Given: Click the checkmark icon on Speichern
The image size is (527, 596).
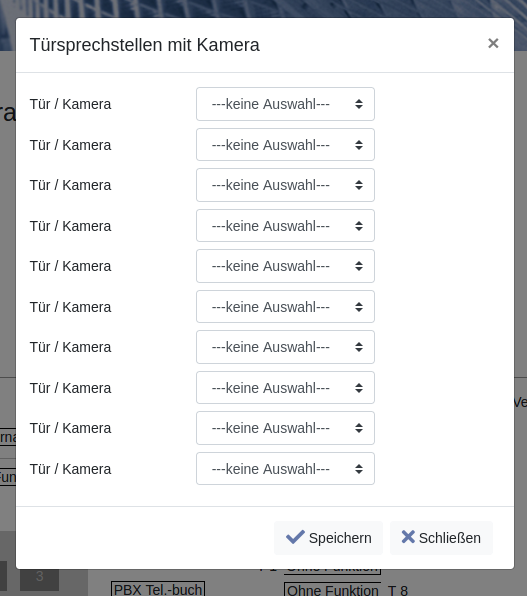Looking at the screenshot, I should point(295,537).
